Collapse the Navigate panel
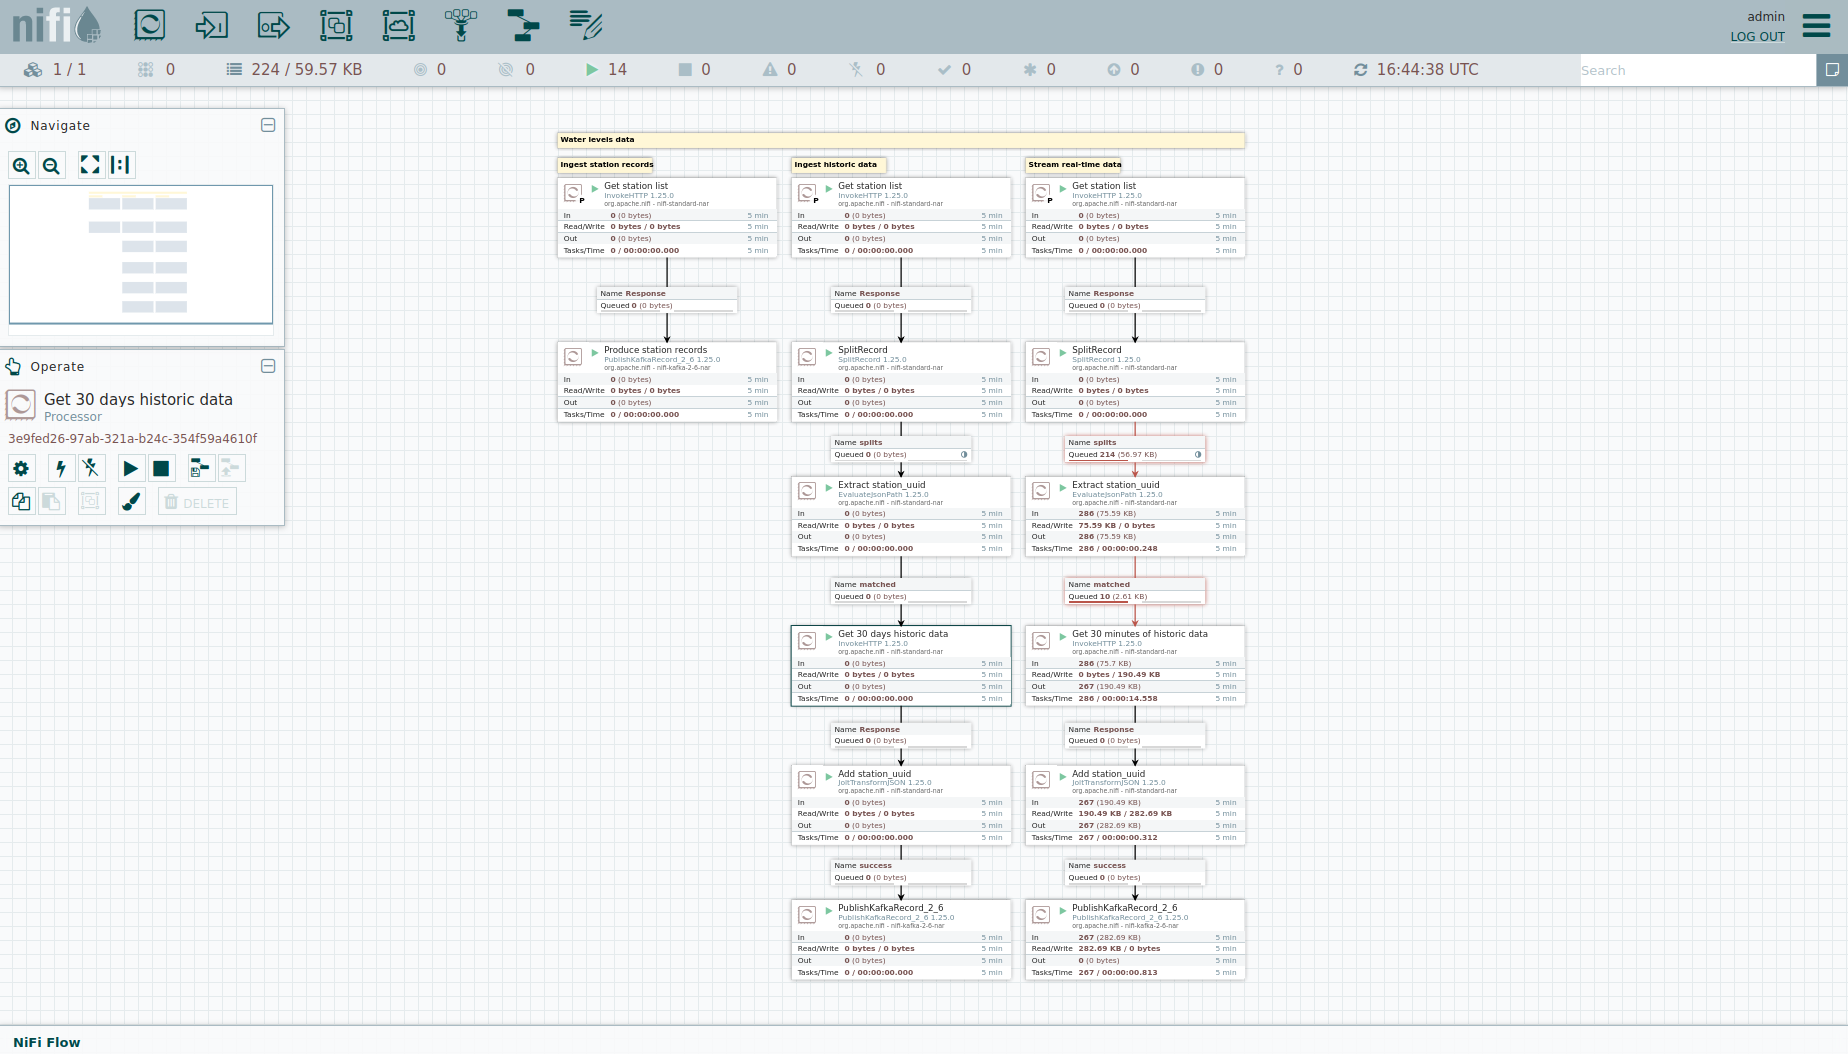The image size is (1848, 1054). tap(268, 125)
